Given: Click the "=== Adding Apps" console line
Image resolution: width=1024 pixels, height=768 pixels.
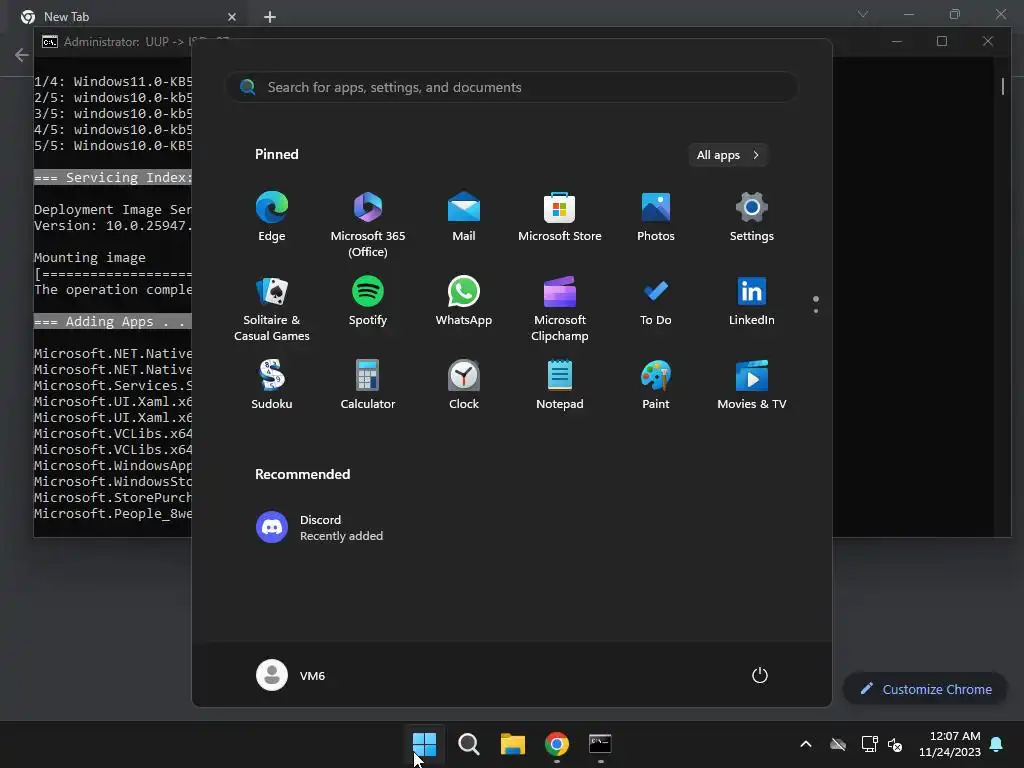Looking at the screenshot, I should click(x=113, y=321).
